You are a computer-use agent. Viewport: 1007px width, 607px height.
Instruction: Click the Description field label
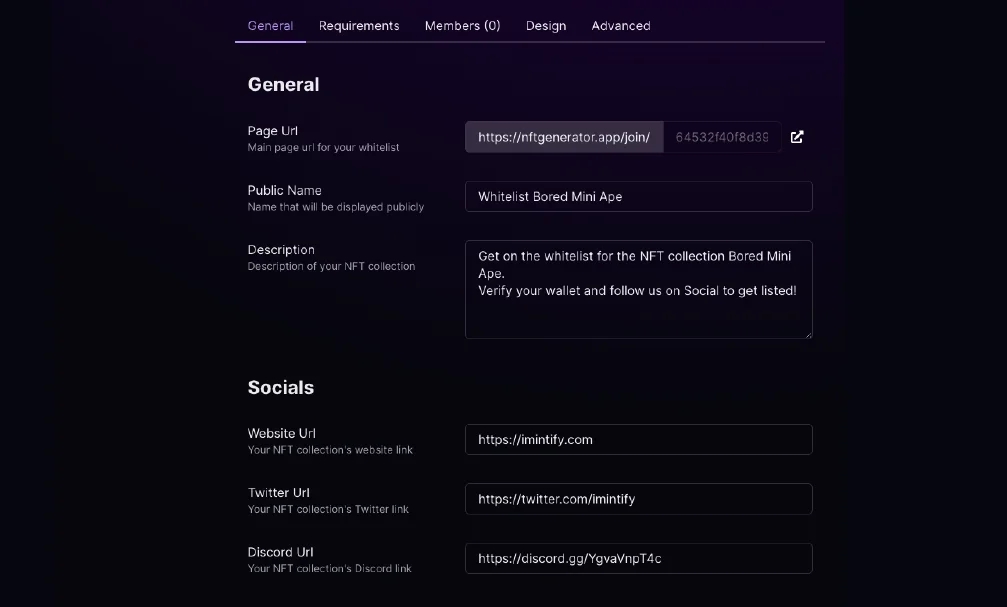pyautogui.click(x=281, y=250)
